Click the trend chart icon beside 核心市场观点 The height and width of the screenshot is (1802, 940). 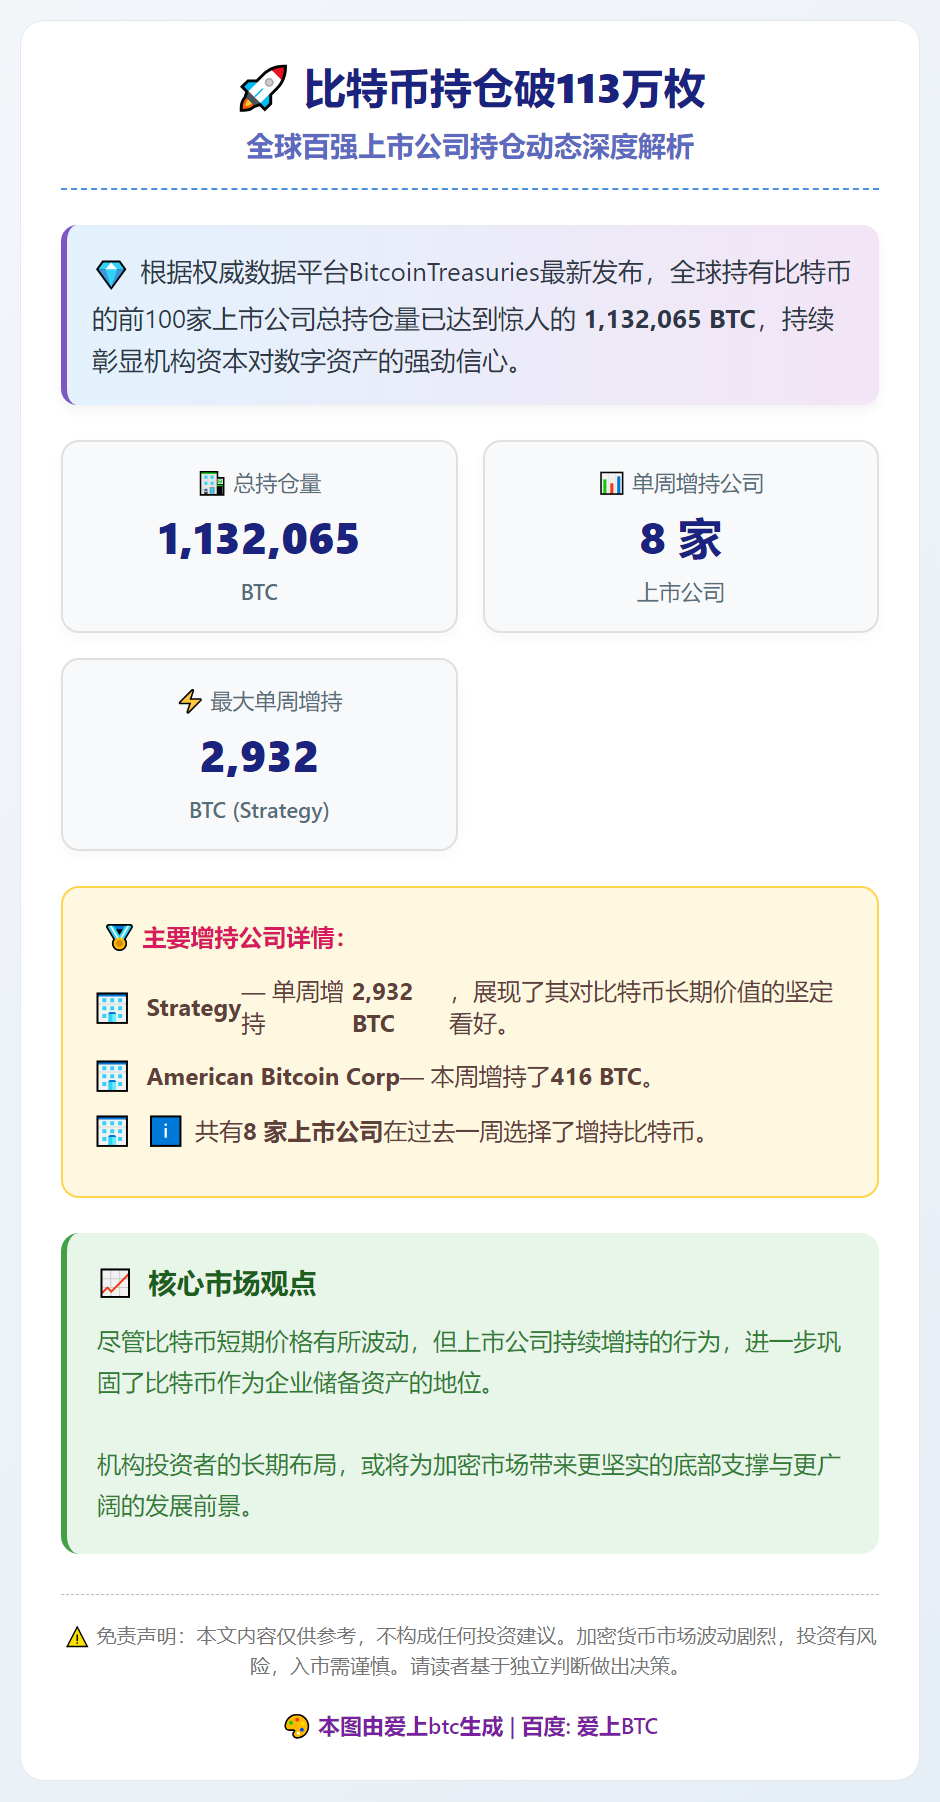click(115, 1284)
